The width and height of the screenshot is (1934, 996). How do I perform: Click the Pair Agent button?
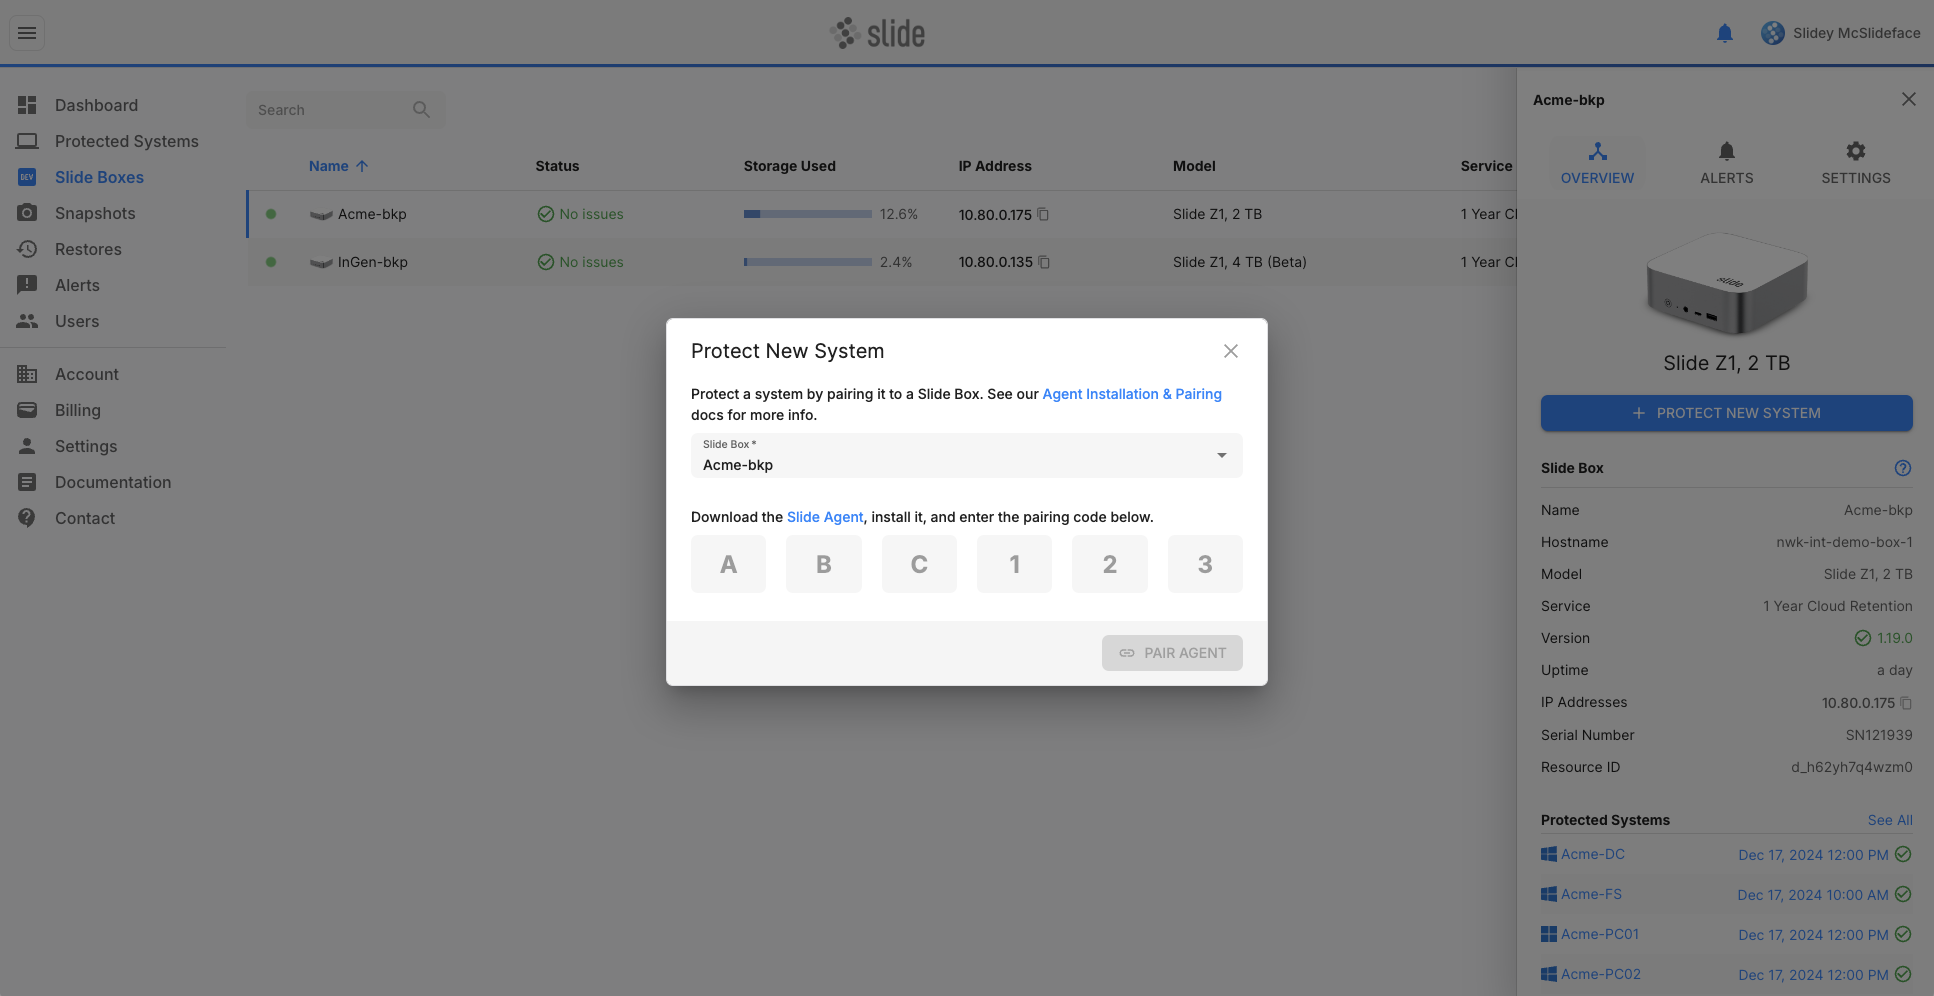coord(1172,653)
